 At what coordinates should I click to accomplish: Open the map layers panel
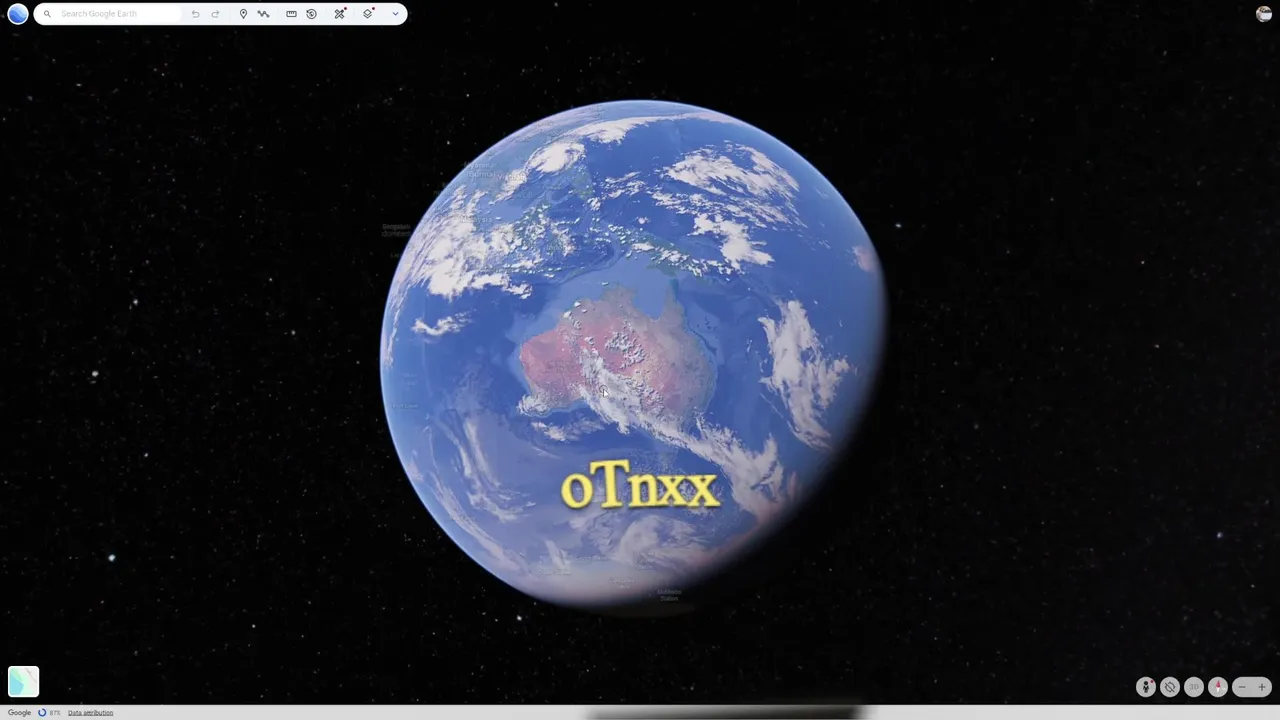[x=368, y=14]
